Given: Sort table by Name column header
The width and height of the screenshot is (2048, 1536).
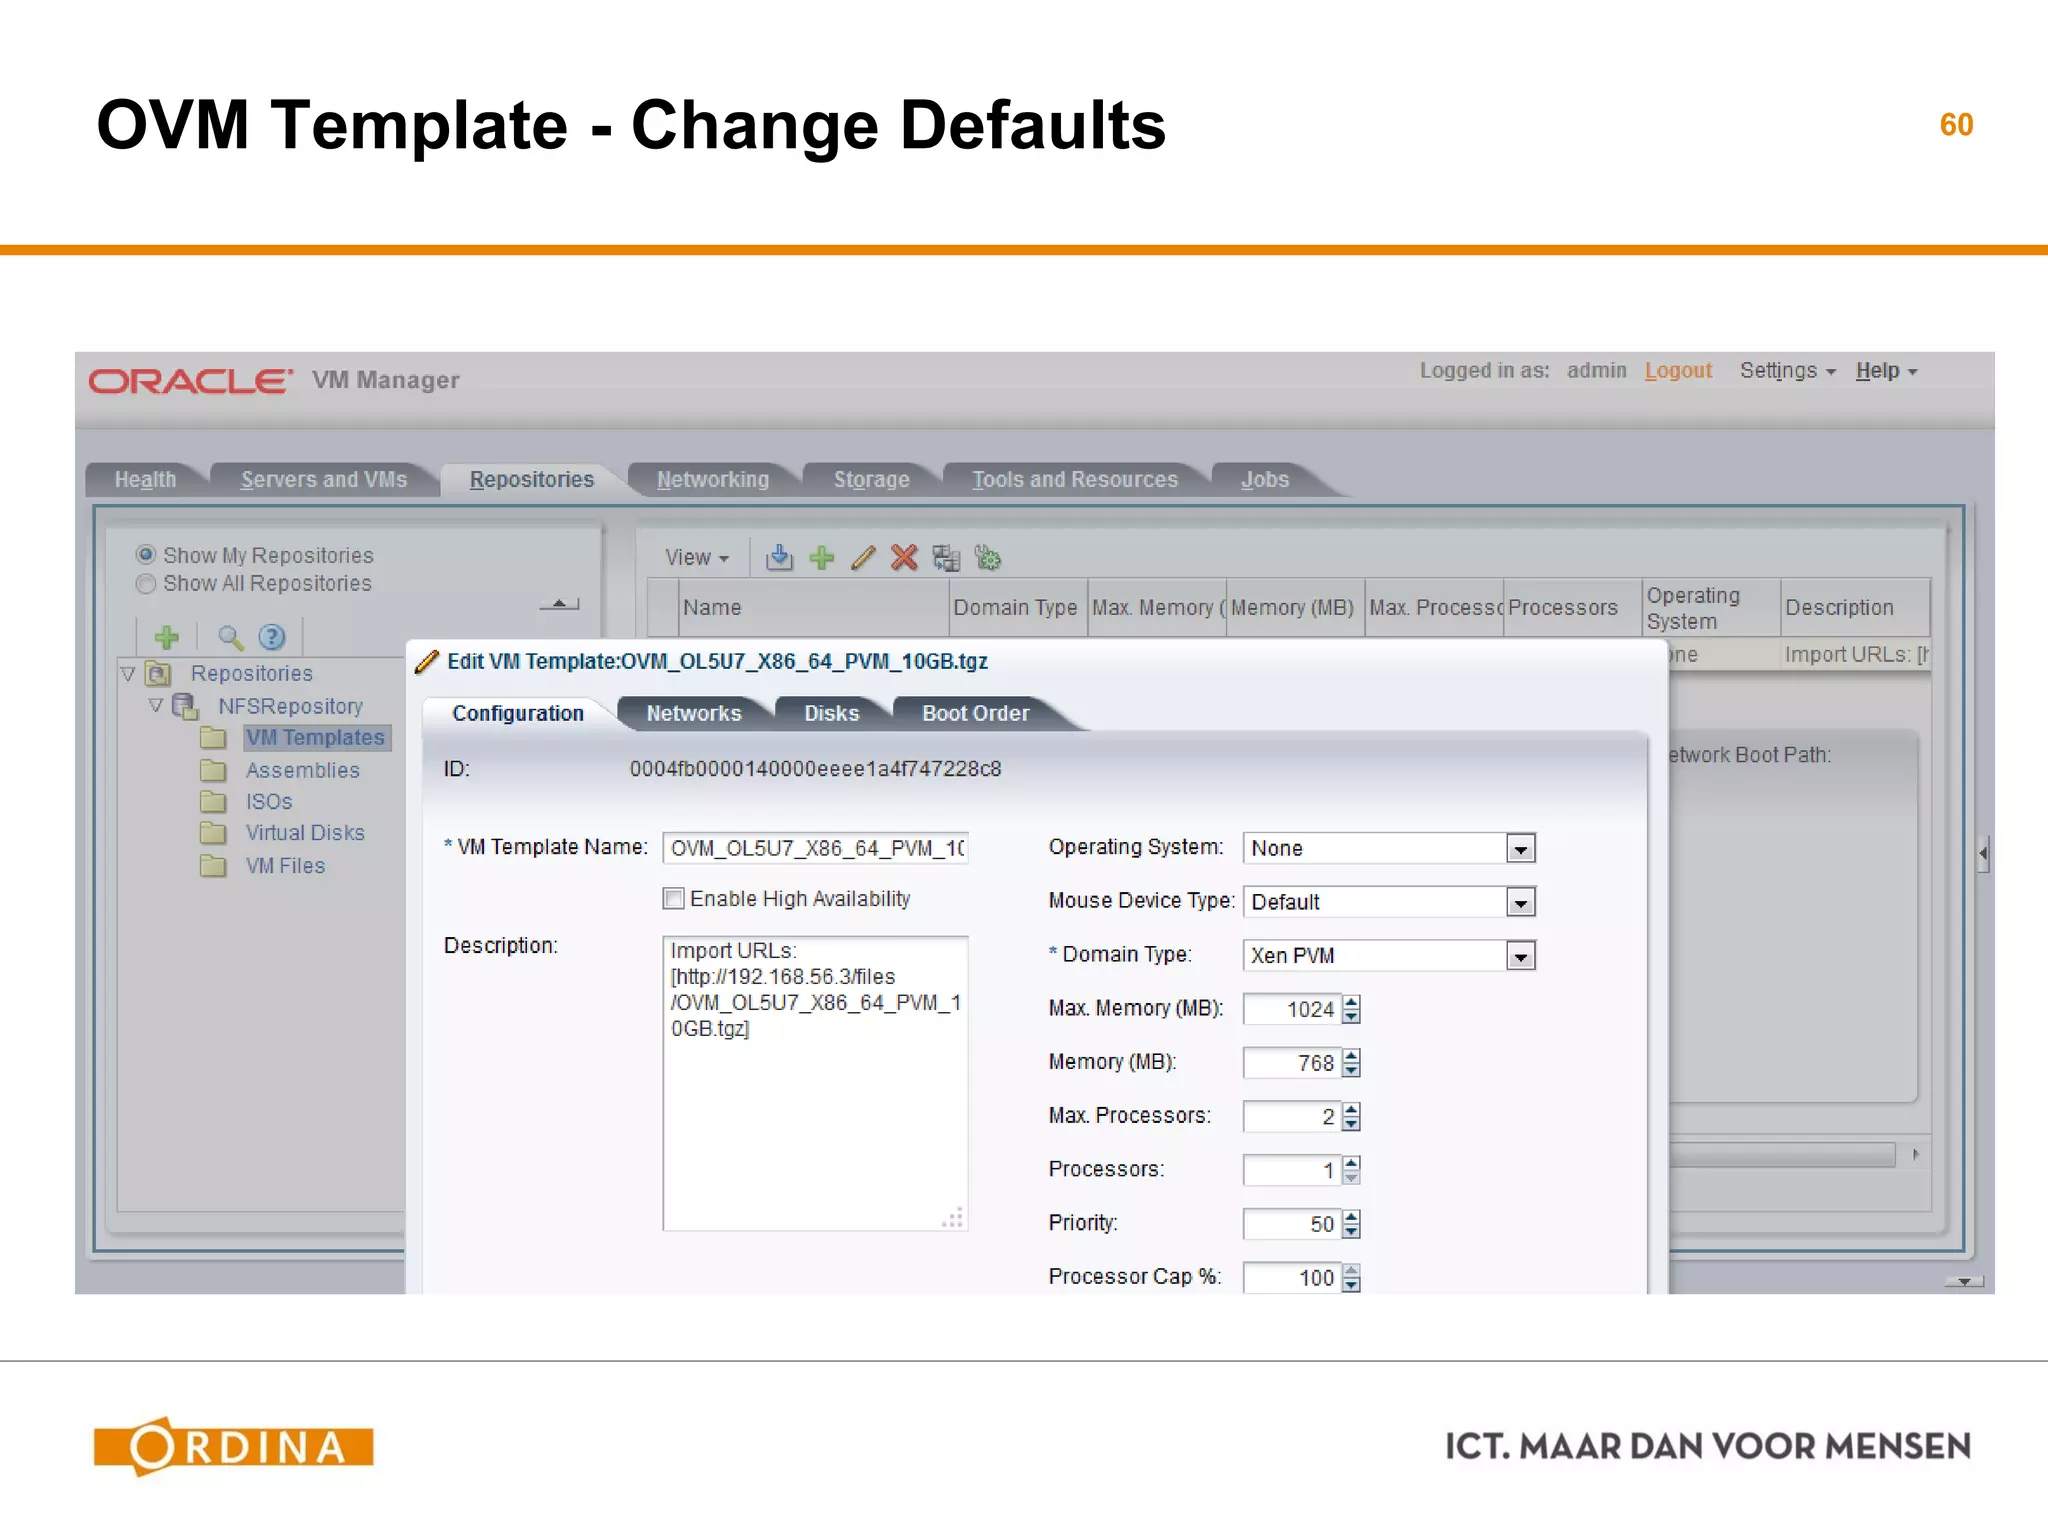Looking at the screenshot, I should tap(814, 607).
